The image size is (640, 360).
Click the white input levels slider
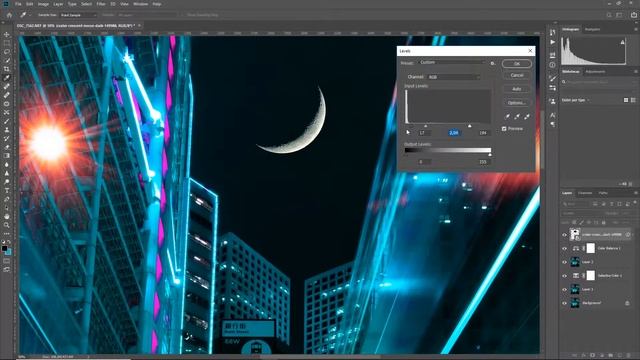click(x=470, y=126)
